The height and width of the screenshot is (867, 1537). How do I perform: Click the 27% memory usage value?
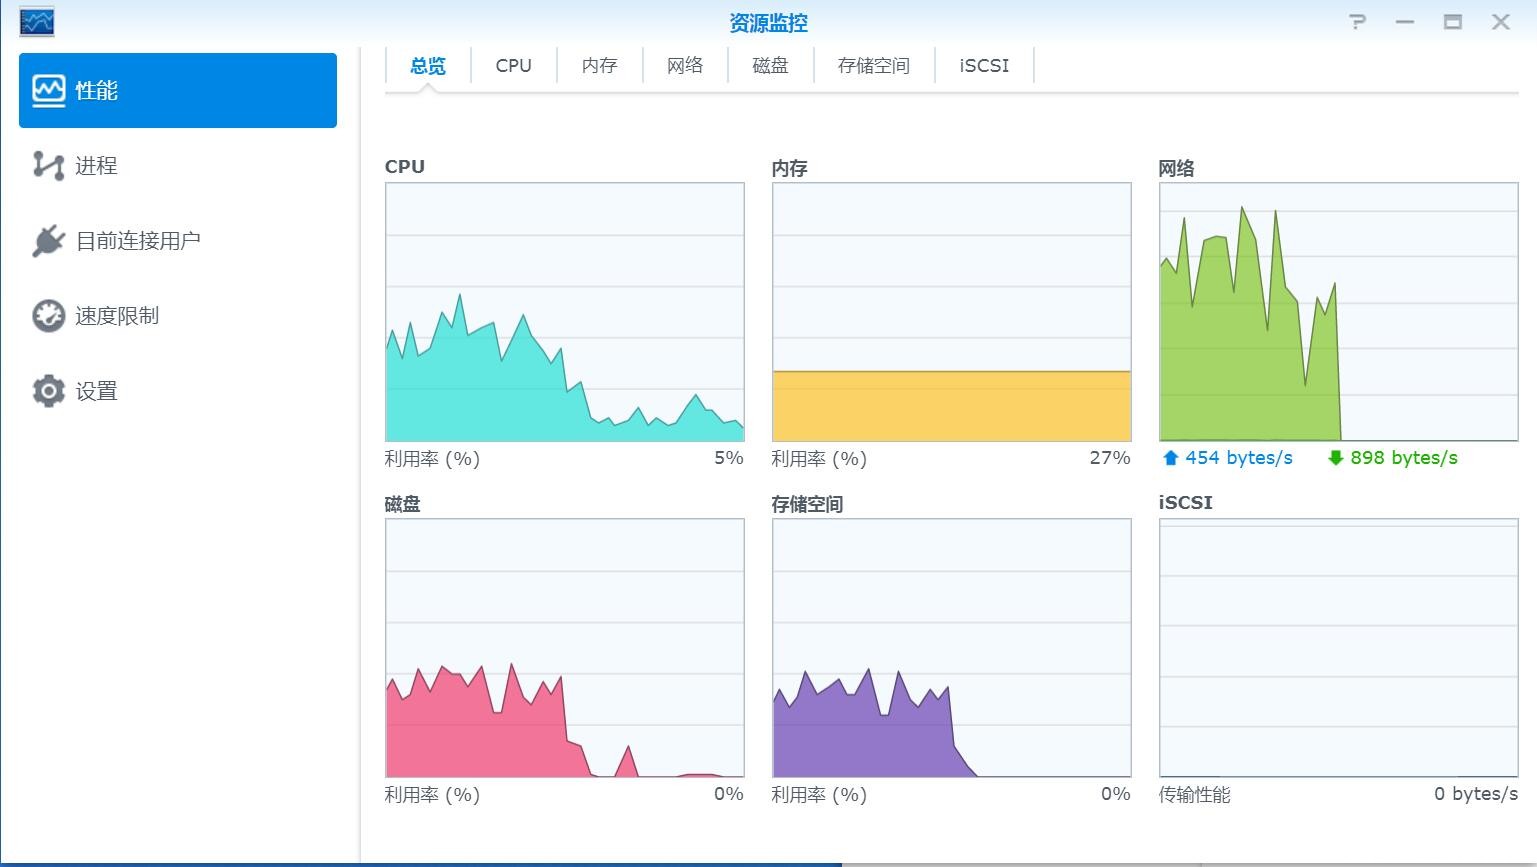[x=1110, y=458]
